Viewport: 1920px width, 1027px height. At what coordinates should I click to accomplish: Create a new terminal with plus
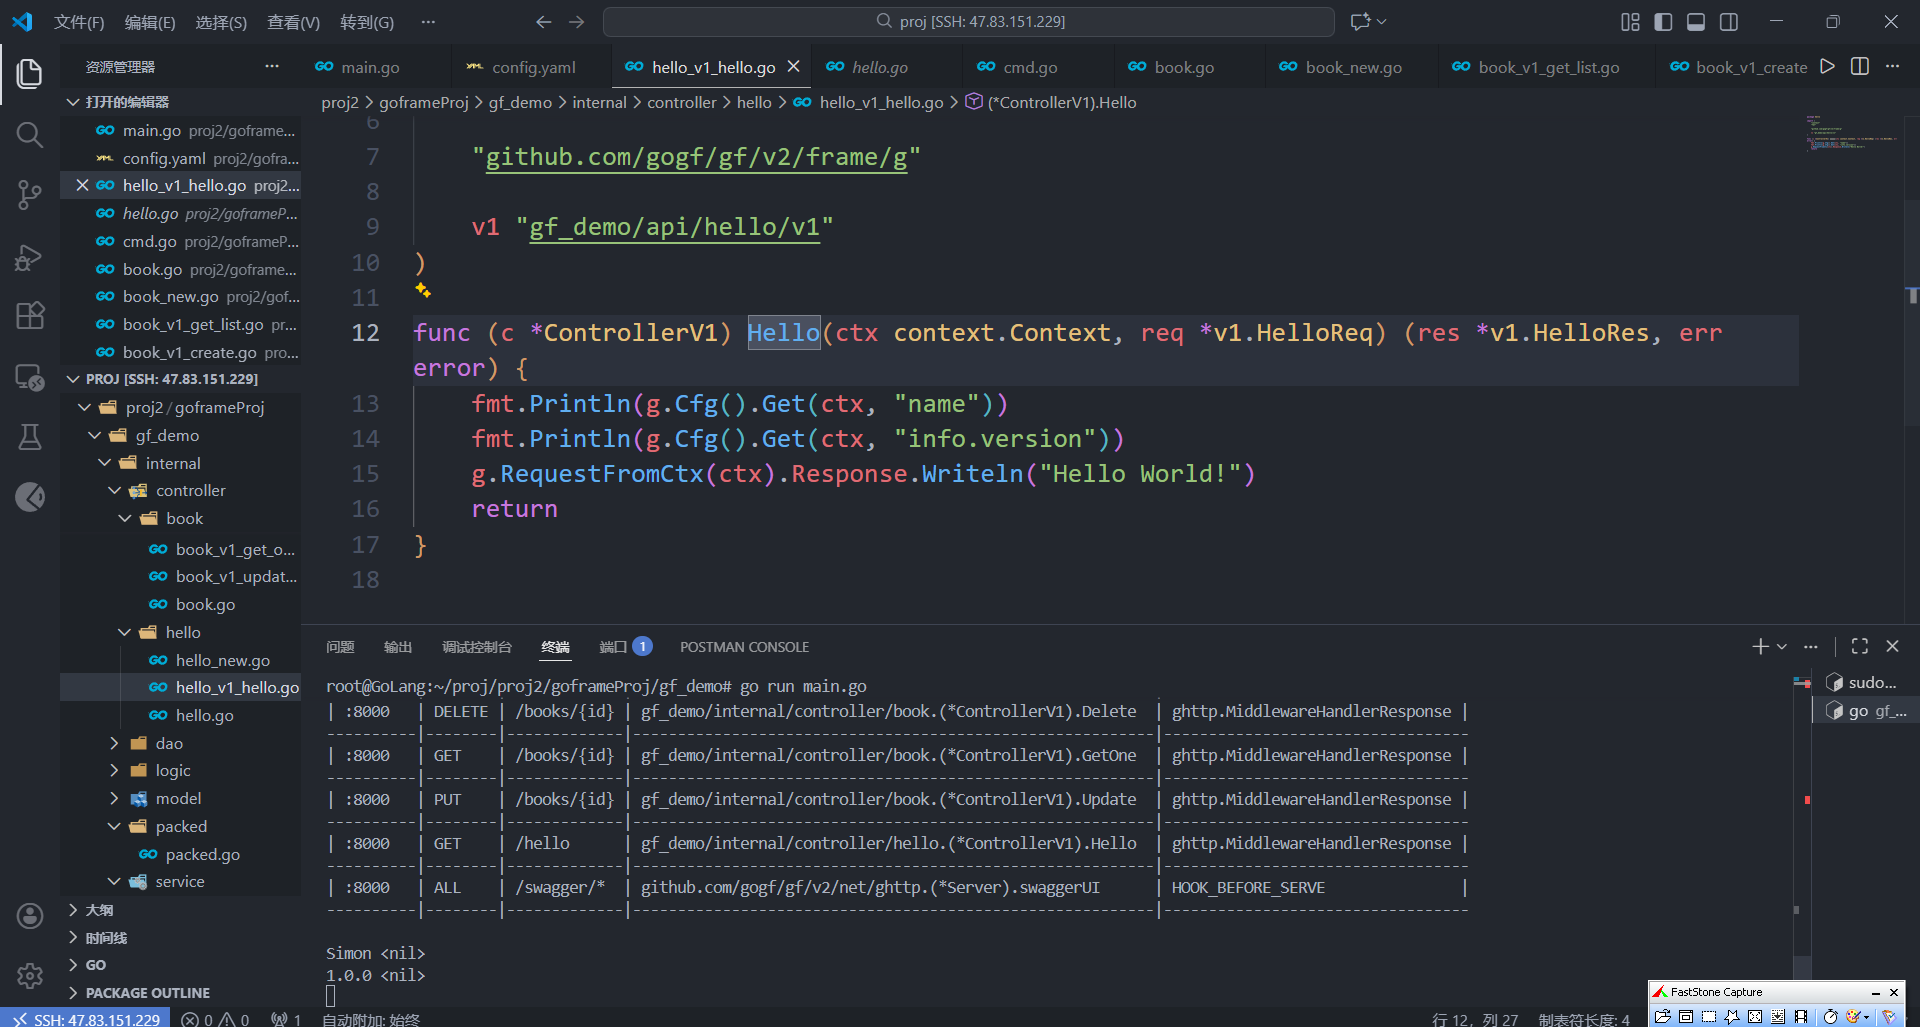pos(1760,647)
